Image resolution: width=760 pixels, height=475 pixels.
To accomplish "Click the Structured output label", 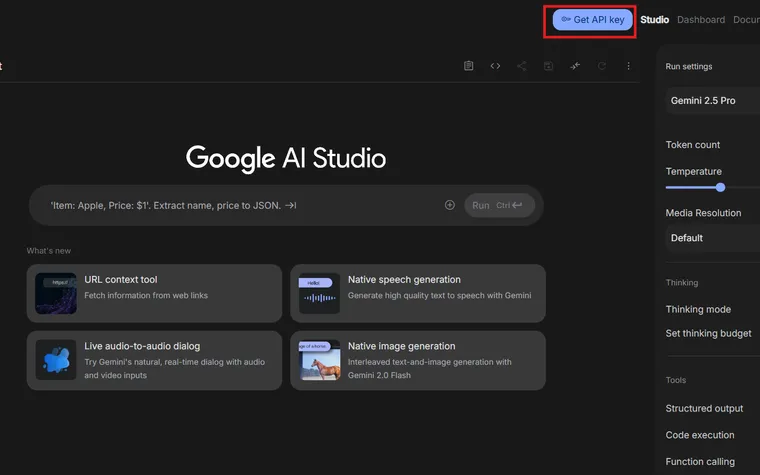I will click(704, 409).
